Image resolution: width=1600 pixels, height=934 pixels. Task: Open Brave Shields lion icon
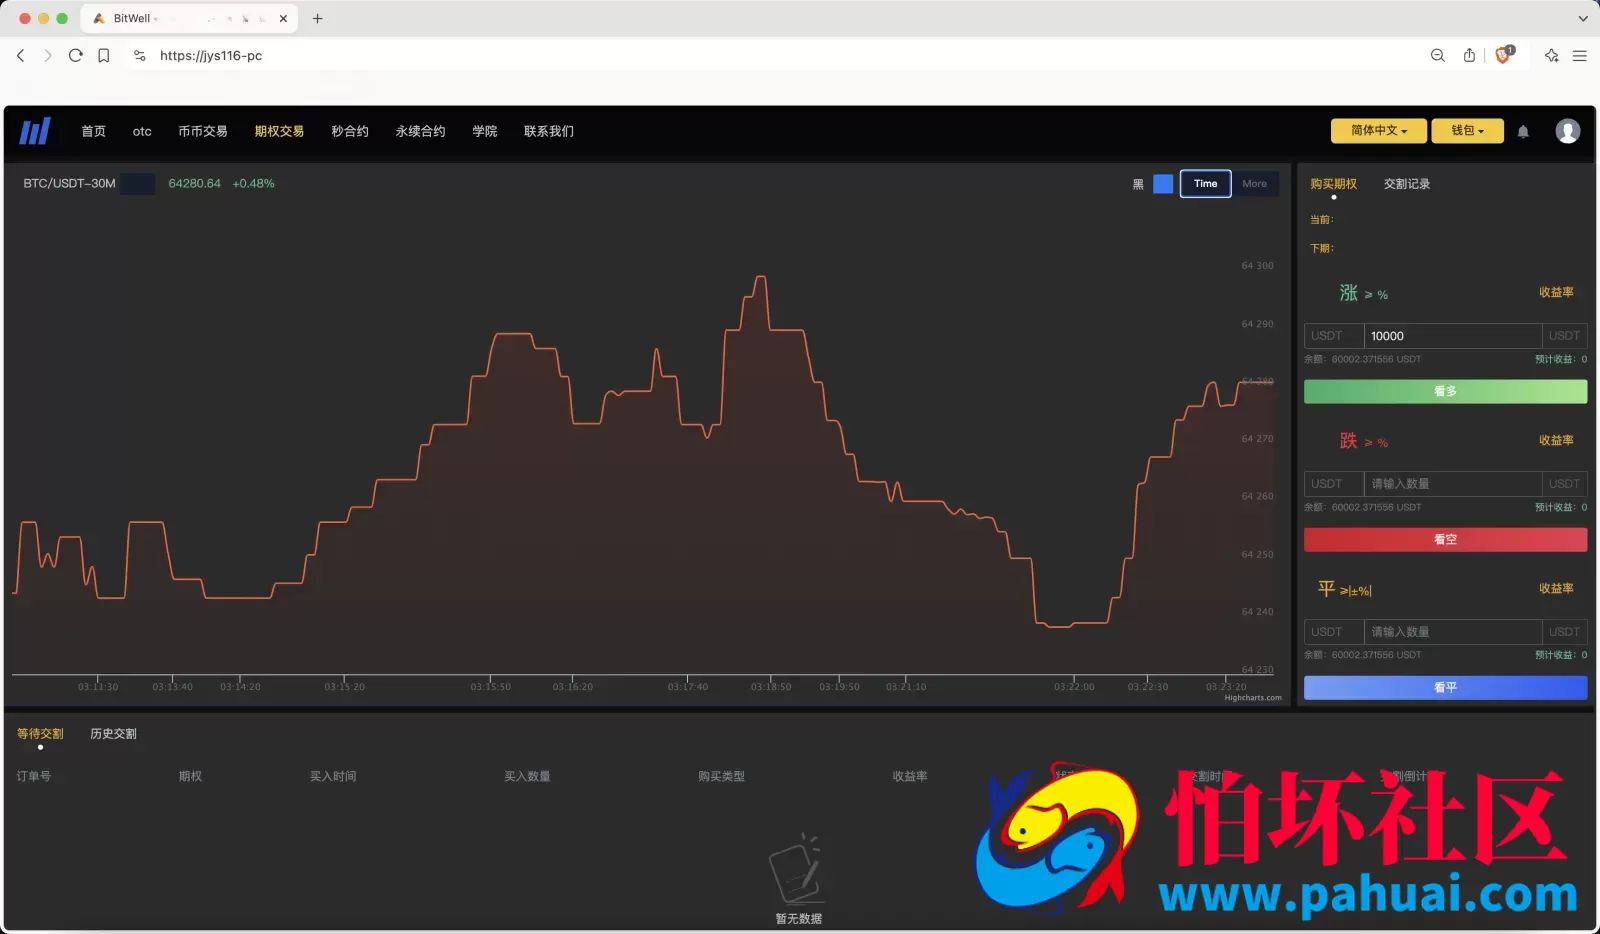[x=1503, y=56]
